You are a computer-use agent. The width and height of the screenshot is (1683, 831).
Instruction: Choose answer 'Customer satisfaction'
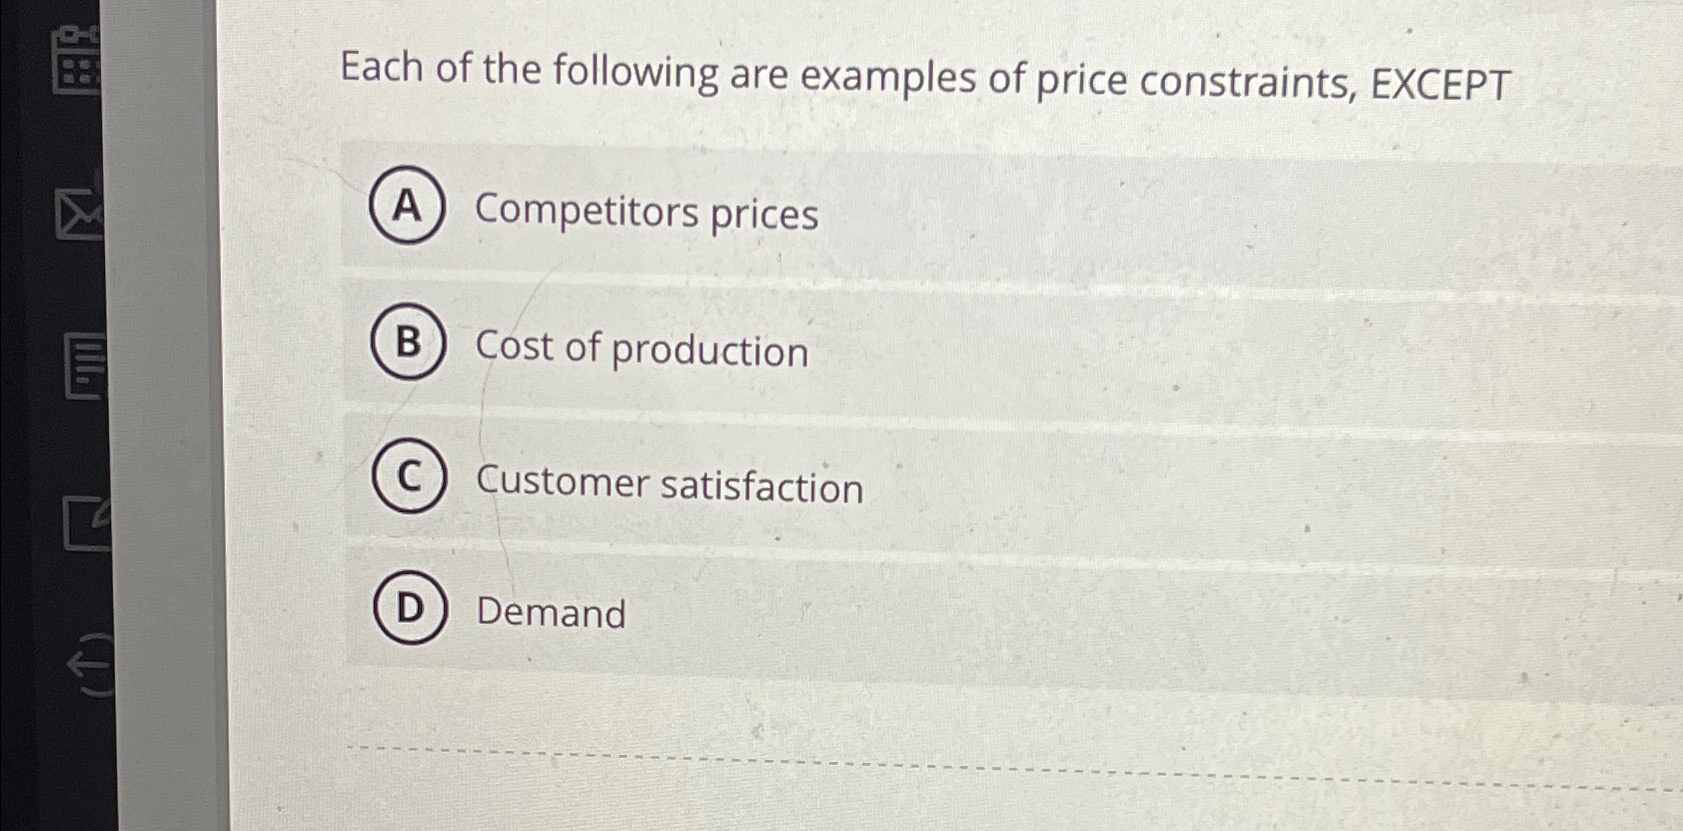point(670,486)
